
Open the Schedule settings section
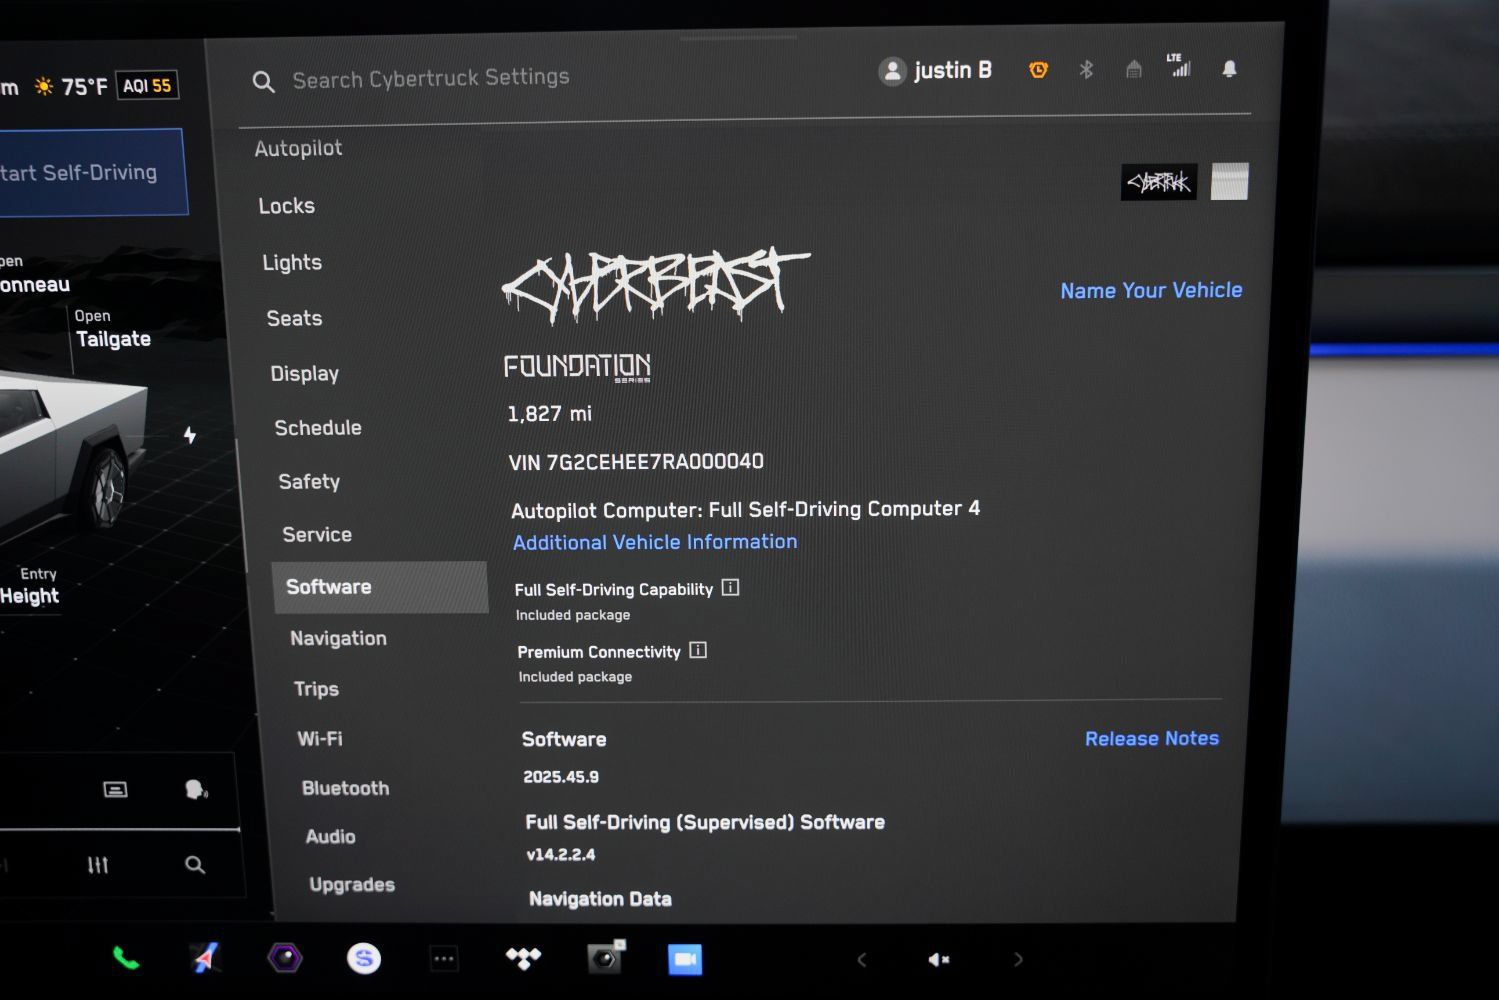coord(318,427)
